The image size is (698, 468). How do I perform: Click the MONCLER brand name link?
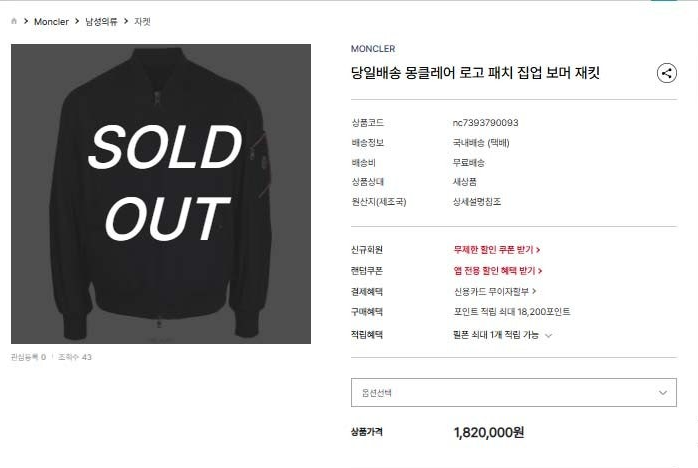click(x=373, y=49)
